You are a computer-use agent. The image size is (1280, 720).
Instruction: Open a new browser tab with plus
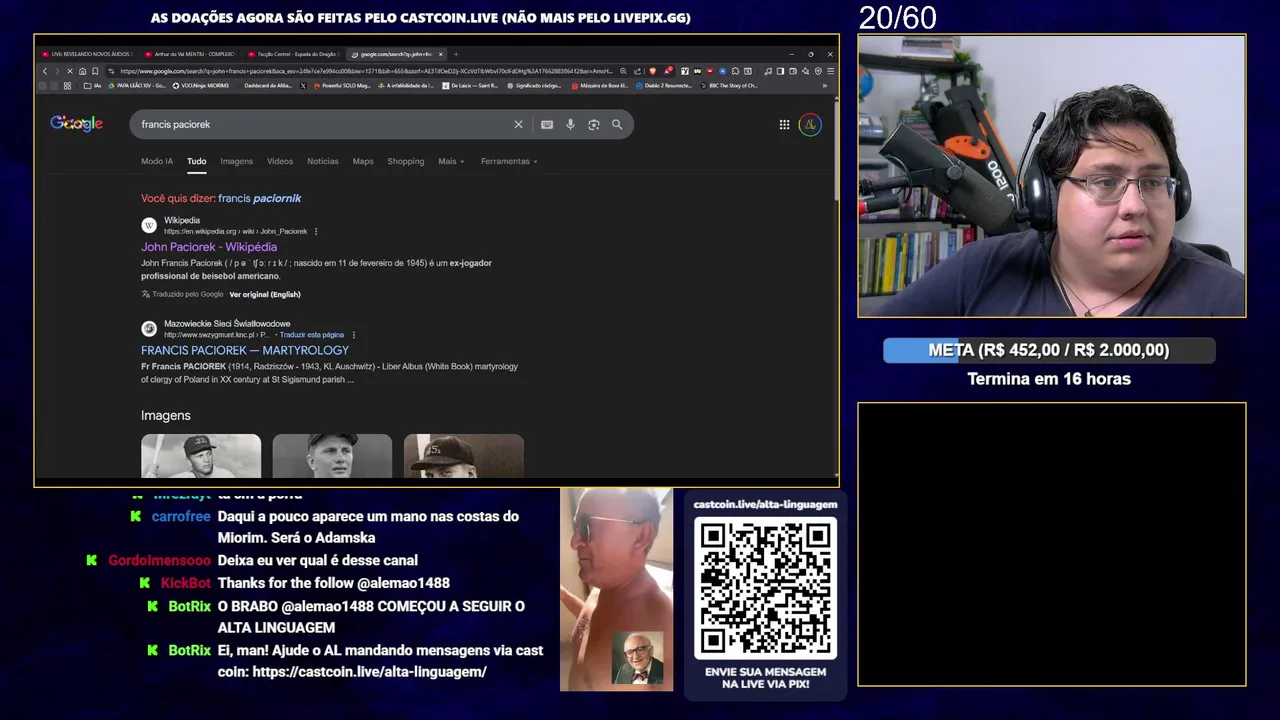tap(456, 54)
